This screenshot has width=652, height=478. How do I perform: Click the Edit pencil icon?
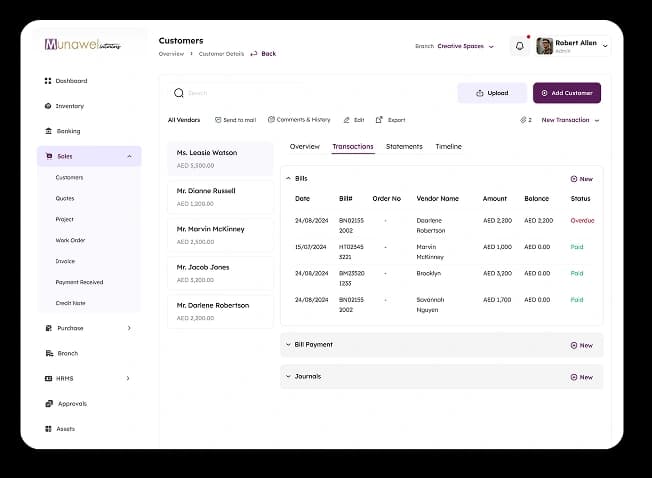pyautogui.click(x=347, y=120)
